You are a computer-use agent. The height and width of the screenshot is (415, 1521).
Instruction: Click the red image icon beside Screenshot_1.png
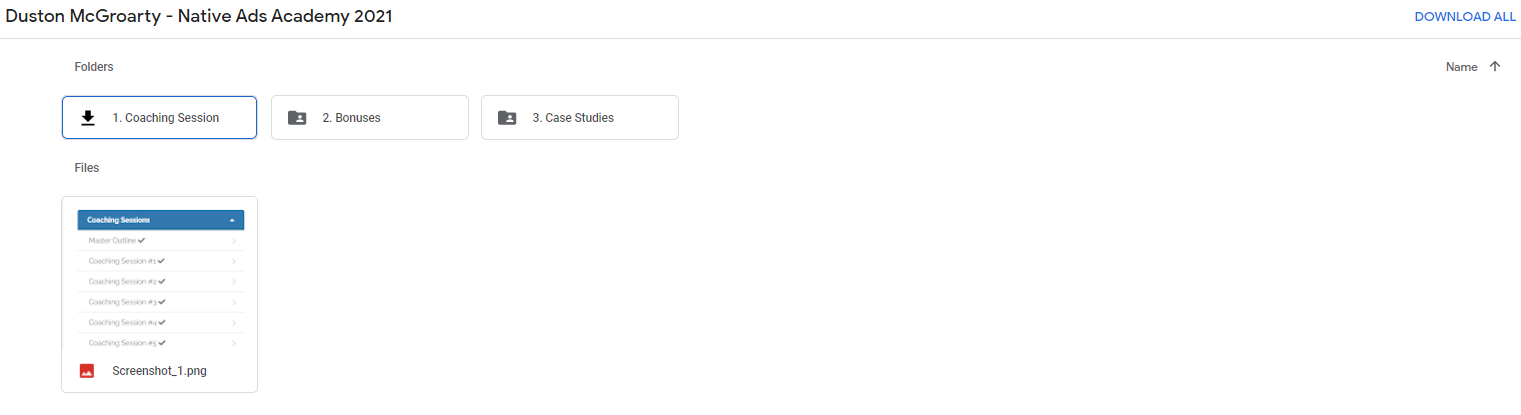point(87,371)
